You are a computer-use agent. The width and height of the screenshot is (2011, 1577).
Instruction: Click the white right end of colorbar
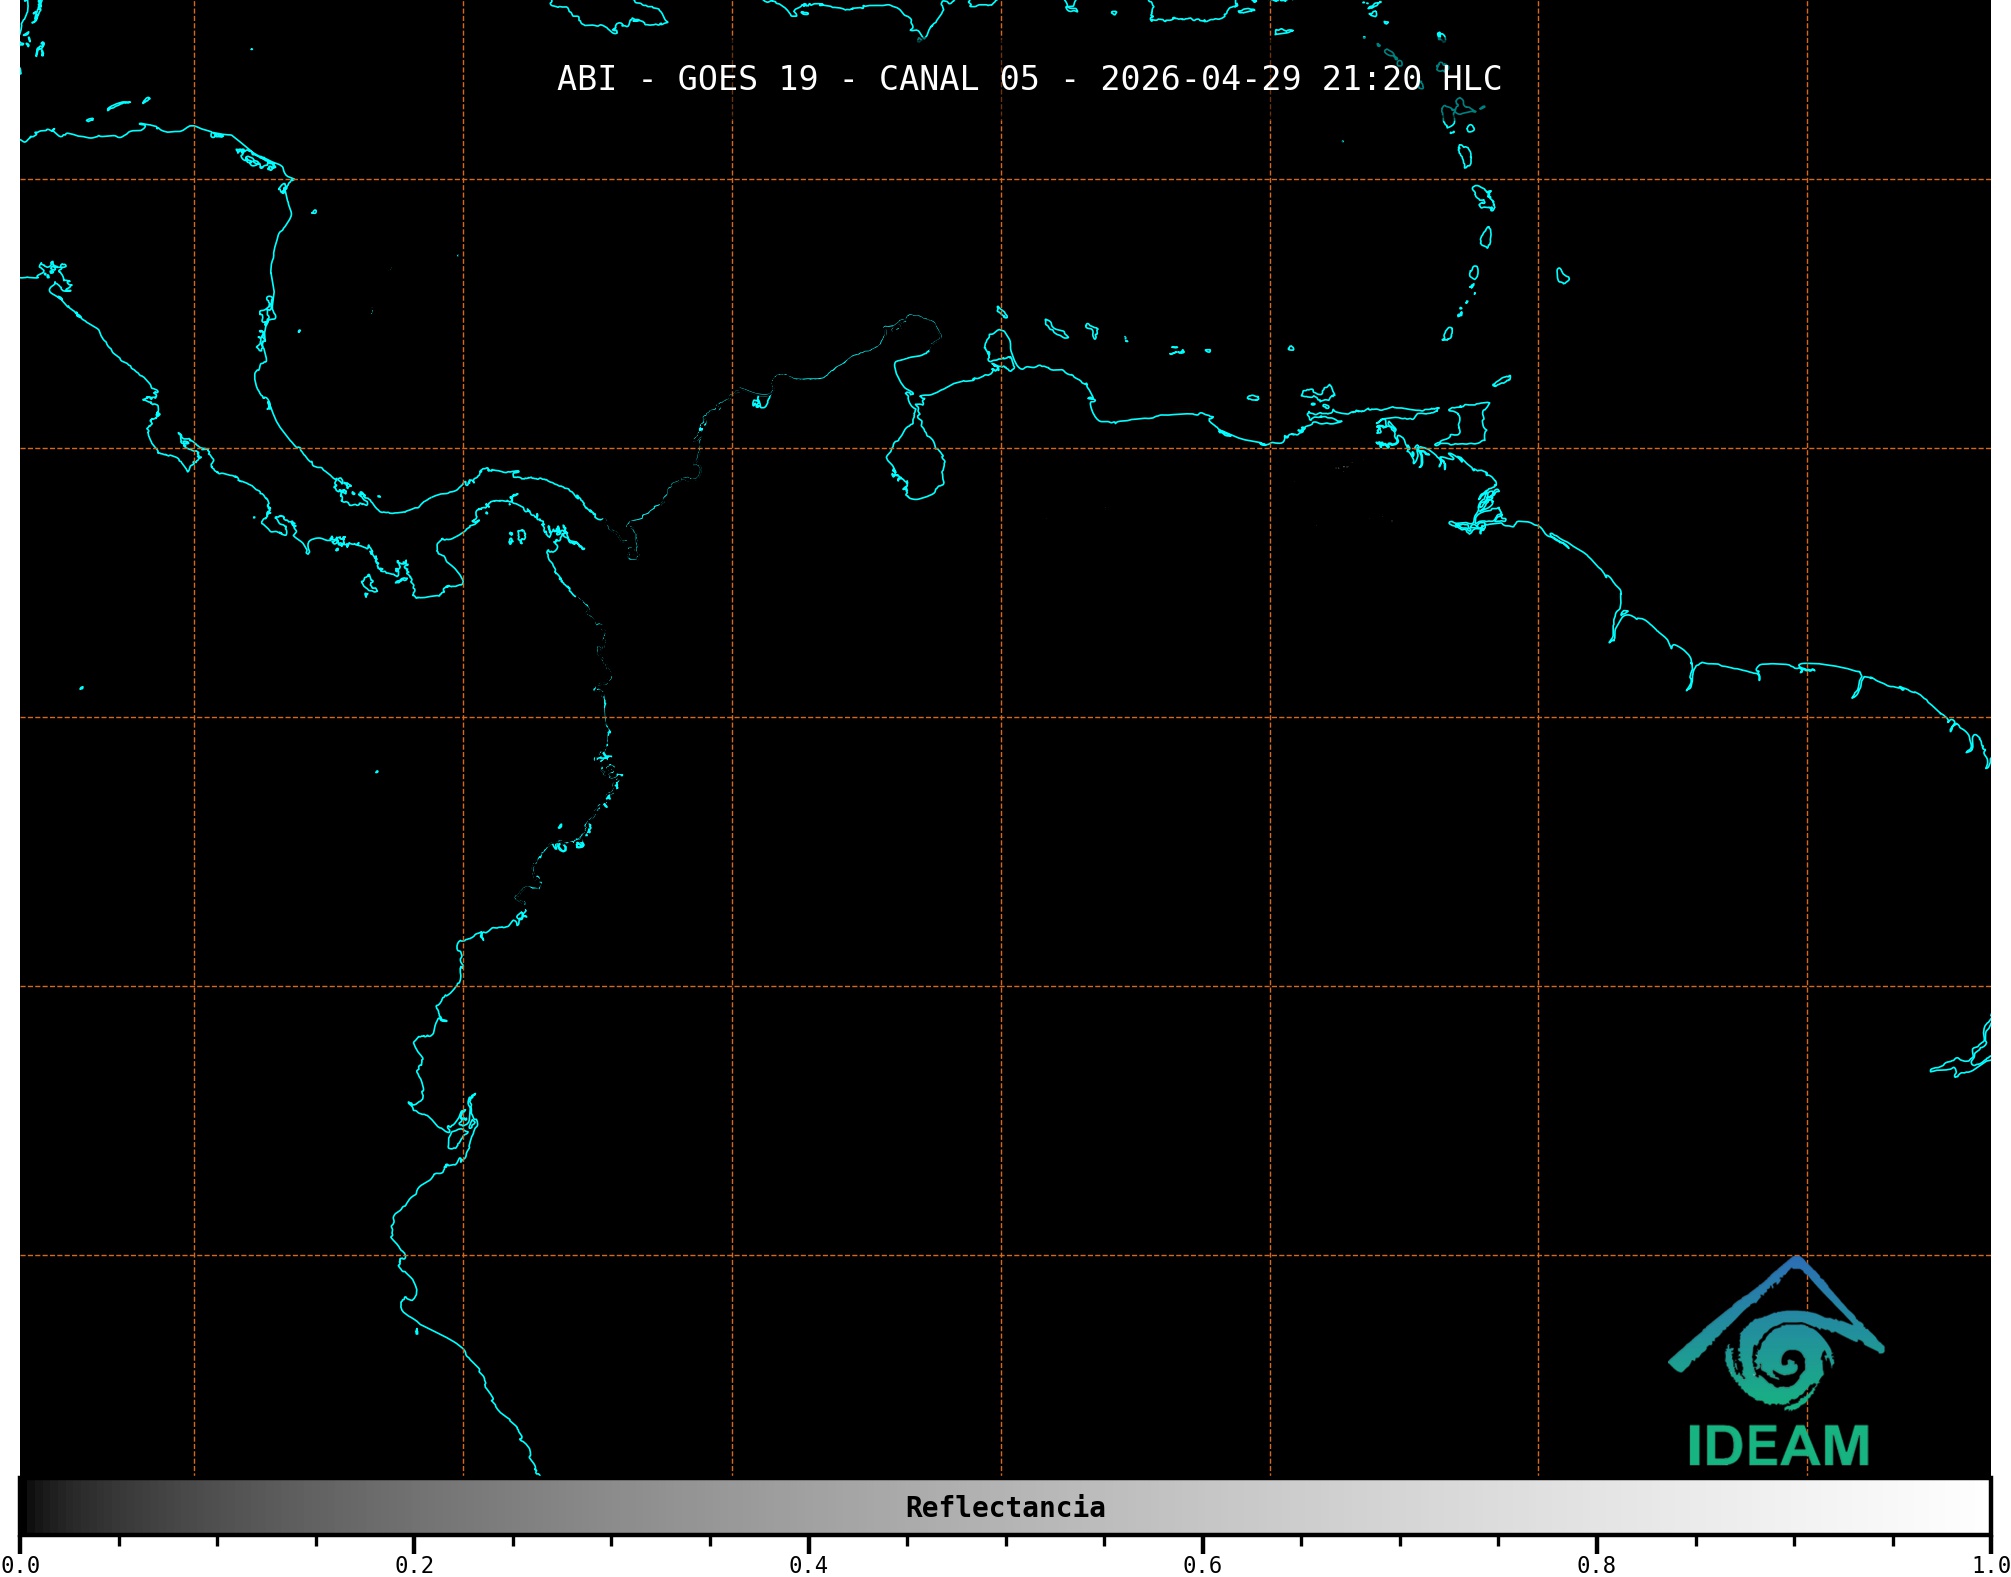[x=1975, y=1507]
